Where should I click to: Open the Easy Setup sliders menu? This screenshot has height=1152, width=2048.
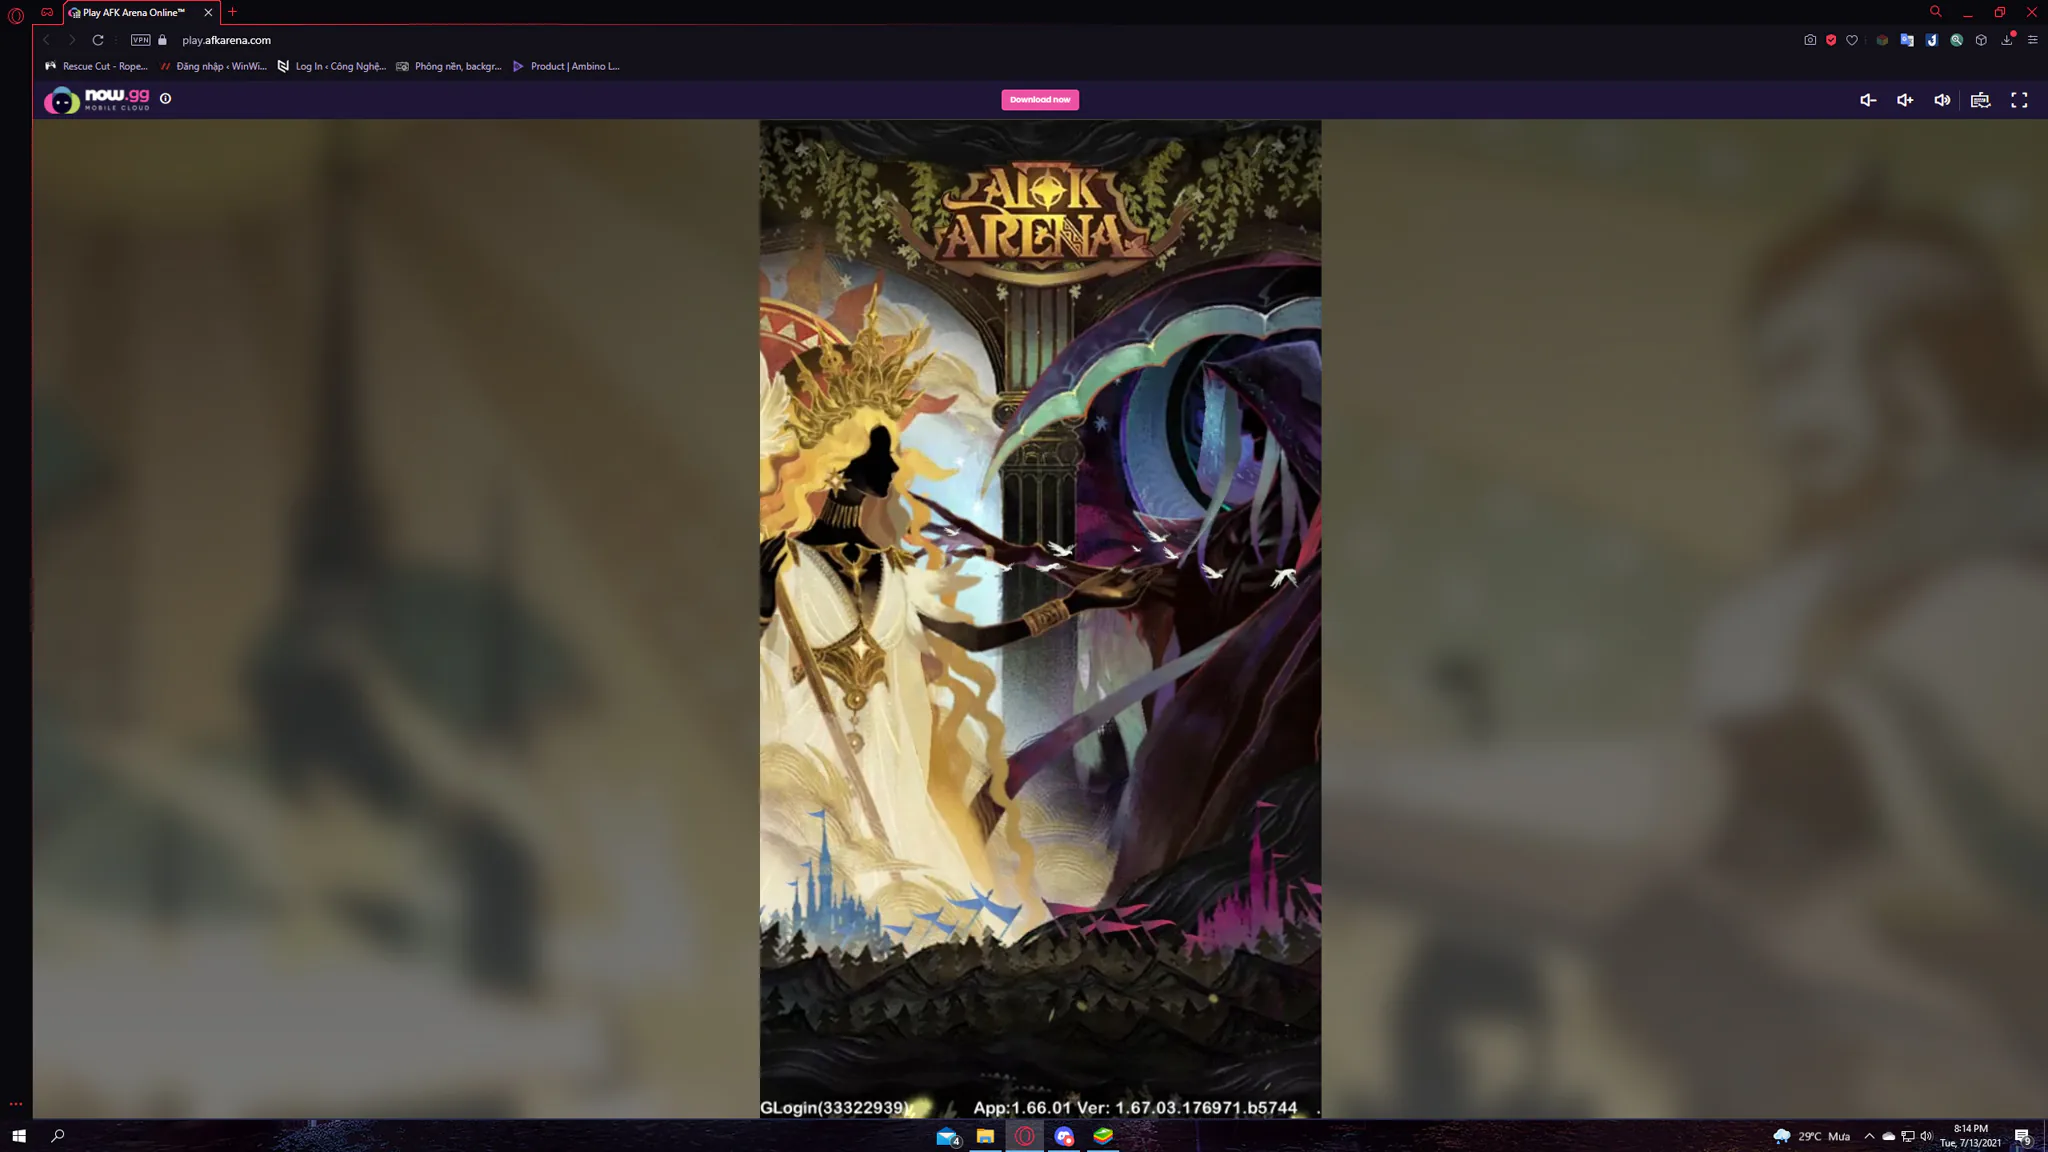click(x=2033, y=40)
